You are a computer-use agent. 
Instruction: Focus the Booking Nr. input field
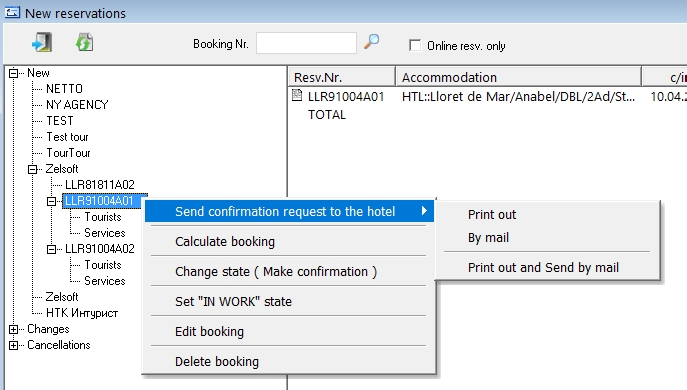coord(306,43)
